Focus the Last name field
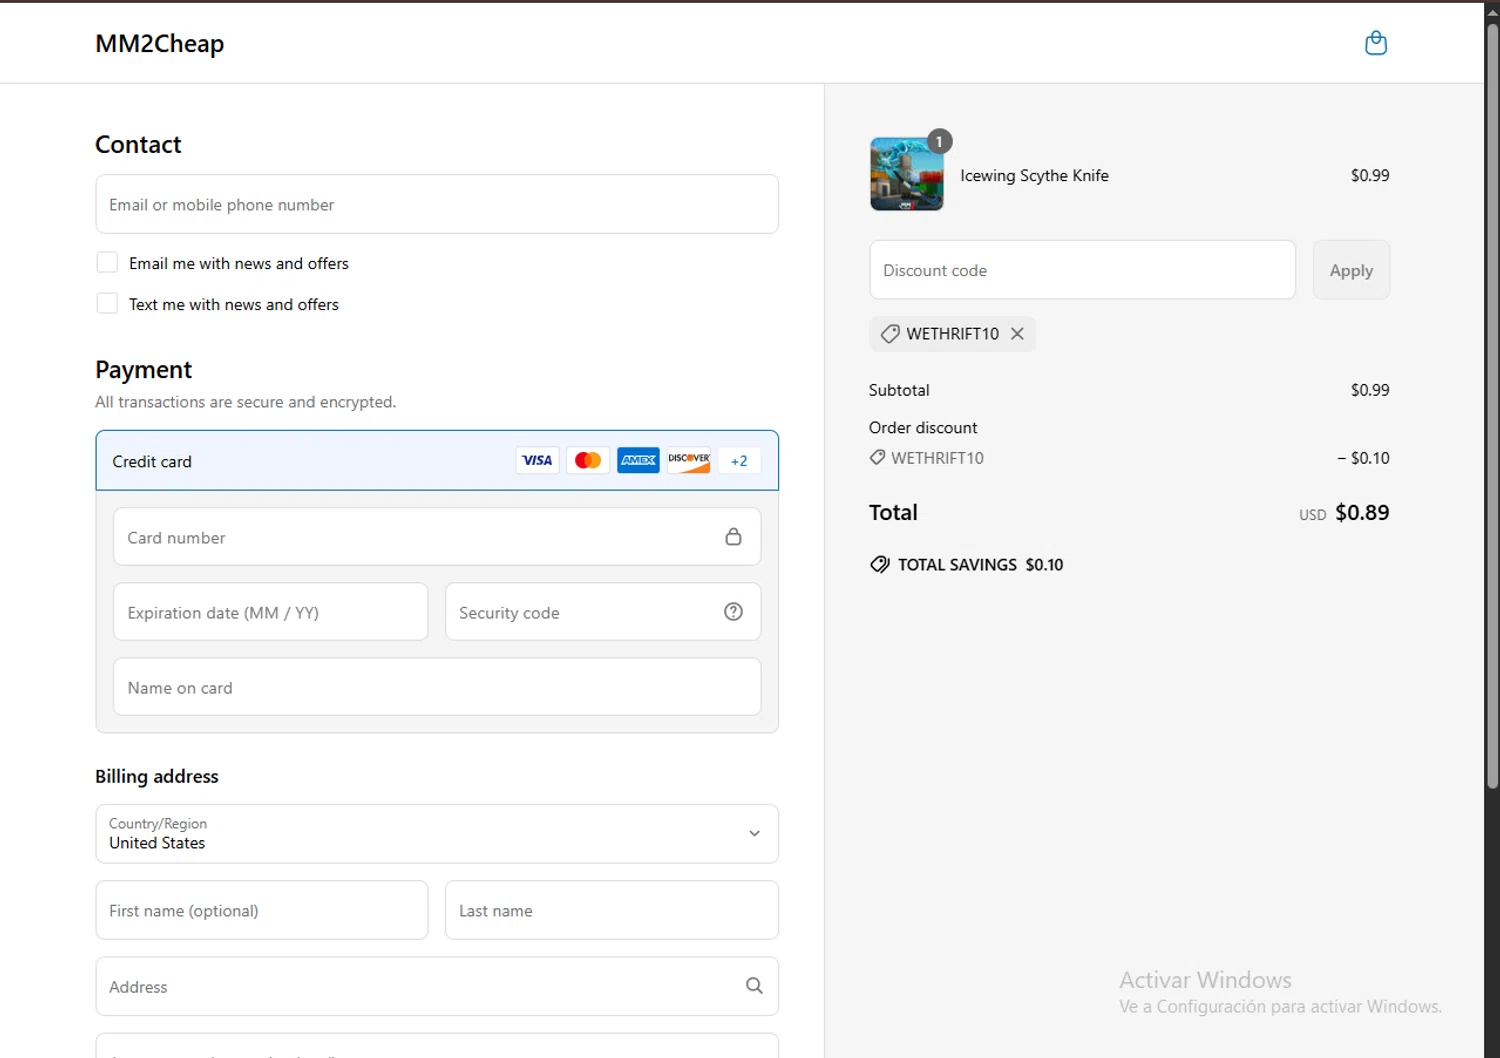Screen dimensions: 1500x1058 click(612, 910)
